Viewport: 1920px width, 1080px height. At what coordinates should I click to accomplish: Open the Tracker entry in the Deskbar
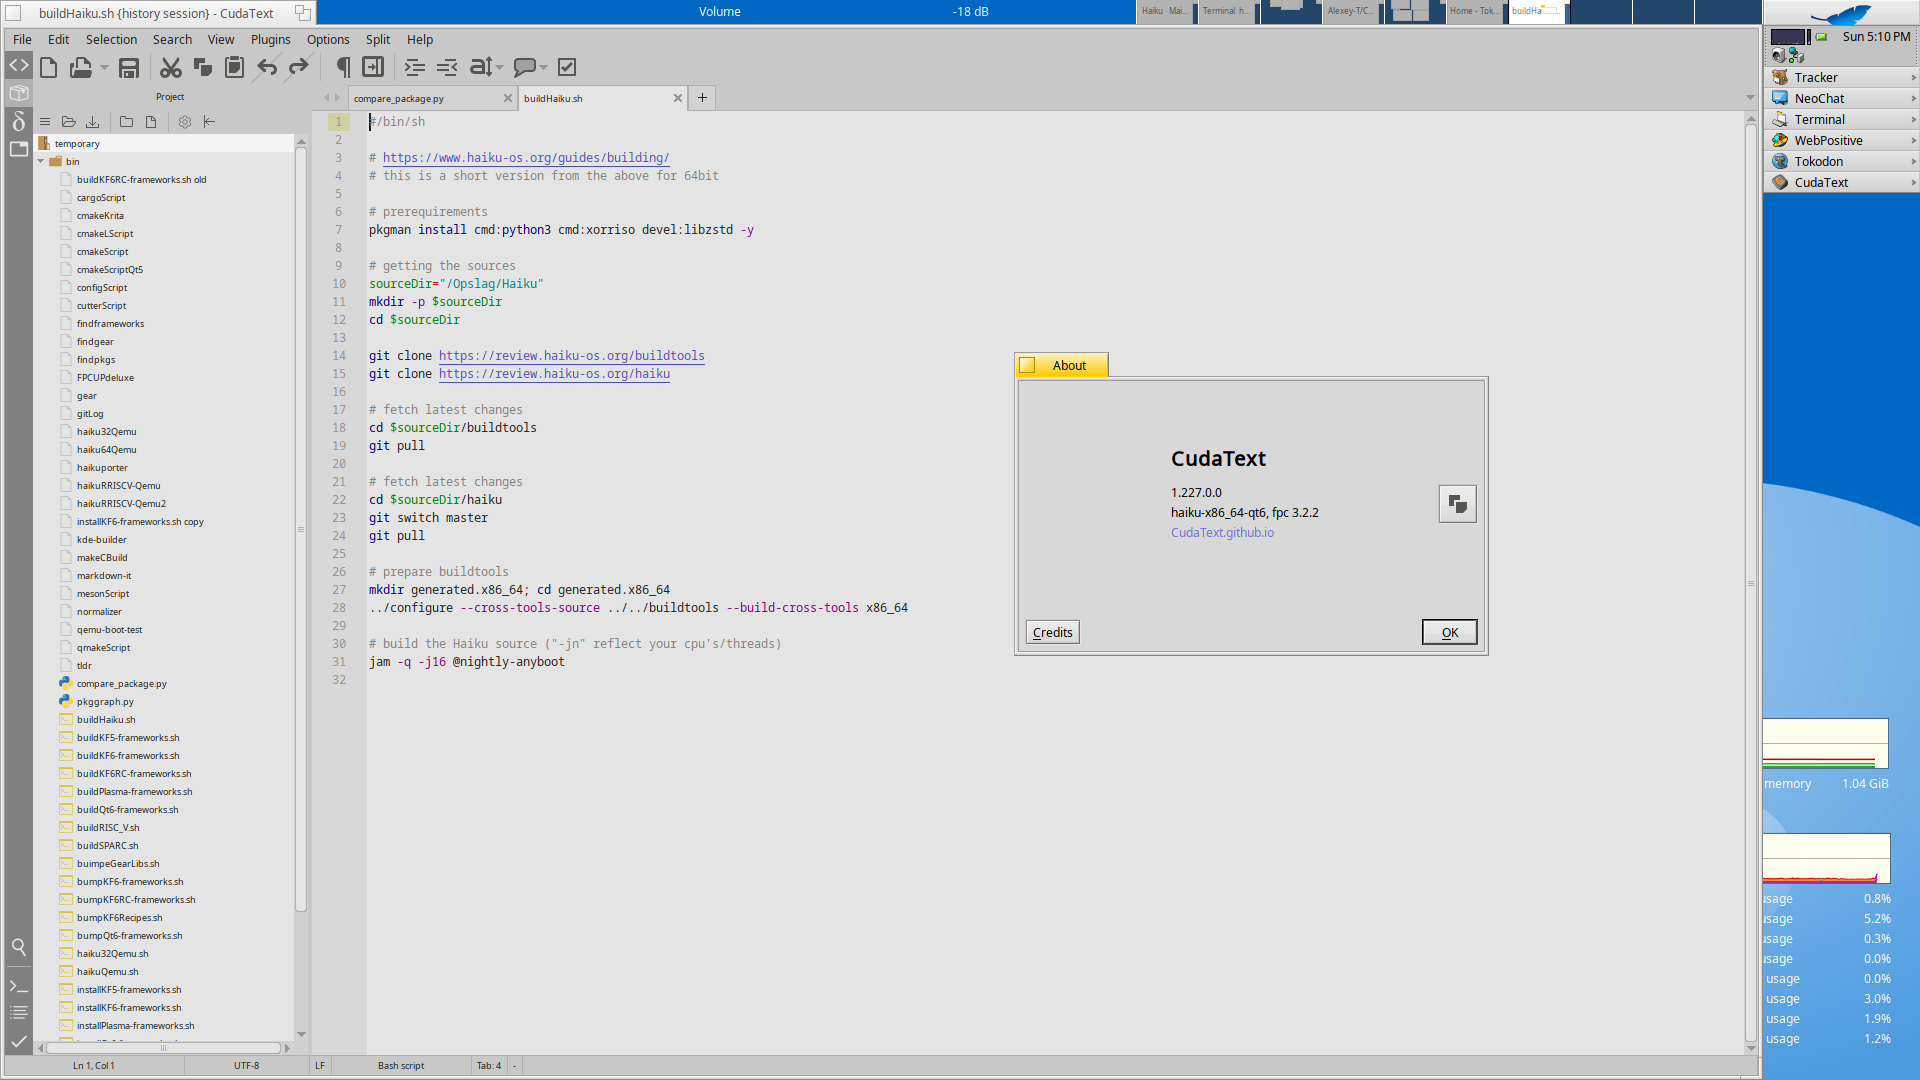point(1841,77)
